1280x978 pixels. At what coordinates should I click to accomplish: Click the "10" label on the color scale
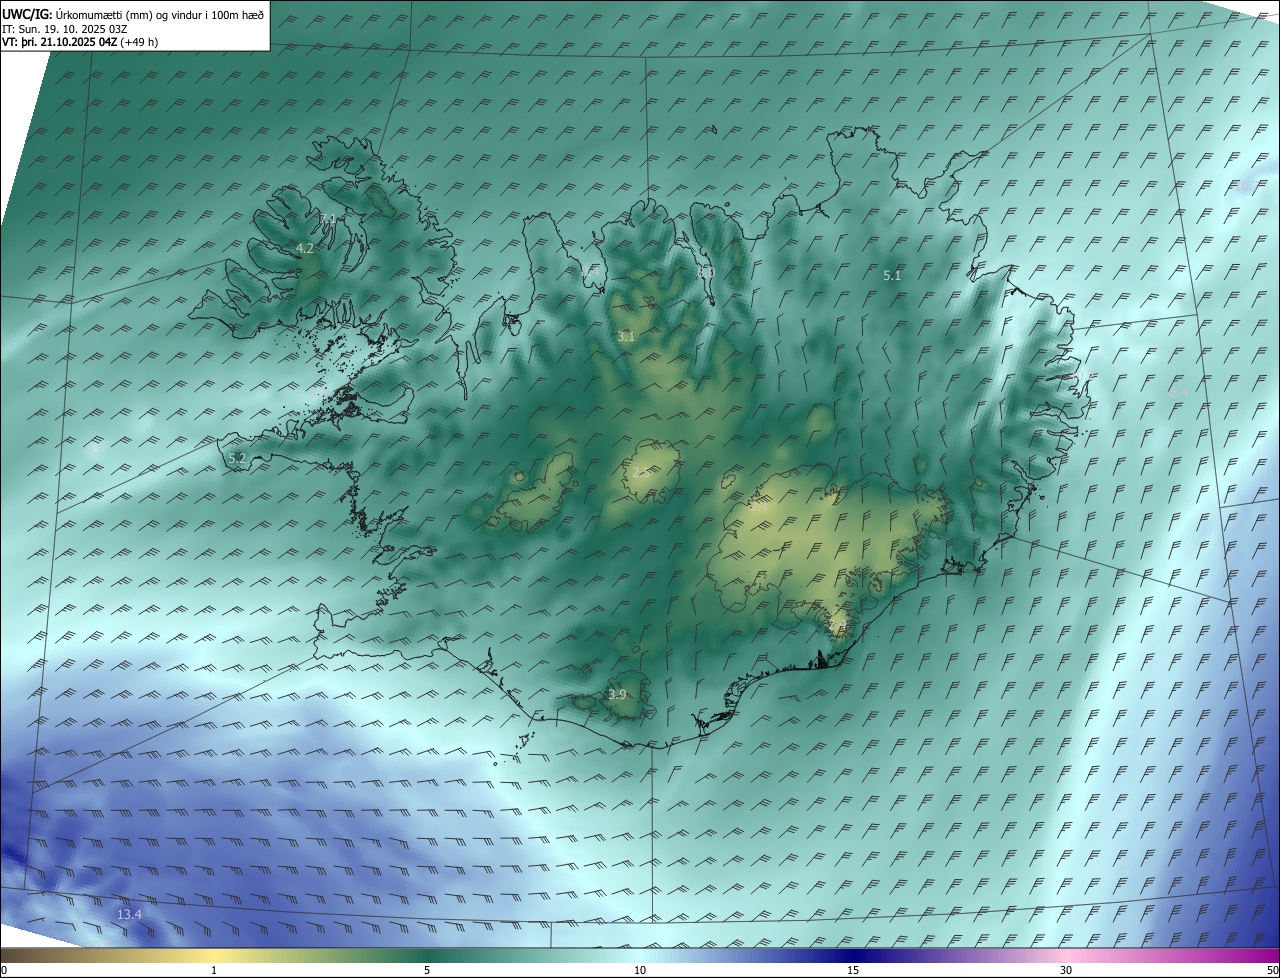(640, 970)
